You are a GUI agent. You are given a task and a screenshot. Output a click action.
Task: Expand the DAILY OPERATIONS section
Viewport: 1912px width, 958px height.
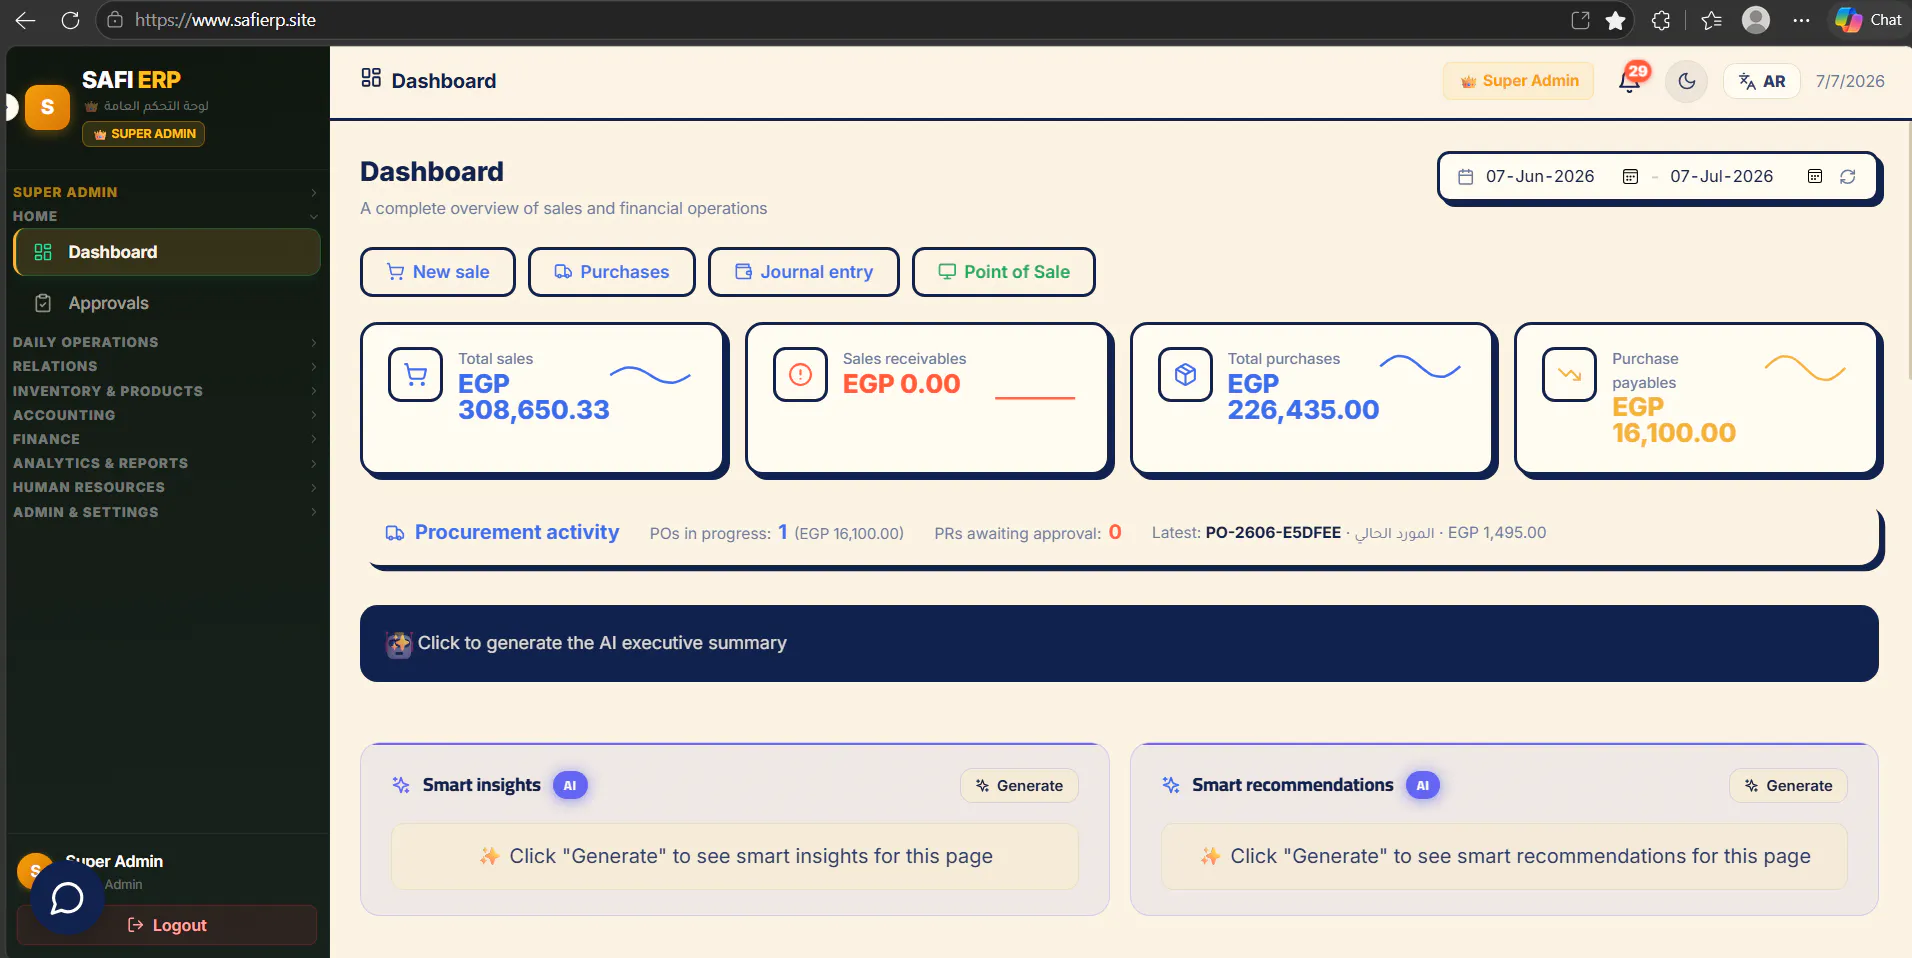[x=165, y=342]
